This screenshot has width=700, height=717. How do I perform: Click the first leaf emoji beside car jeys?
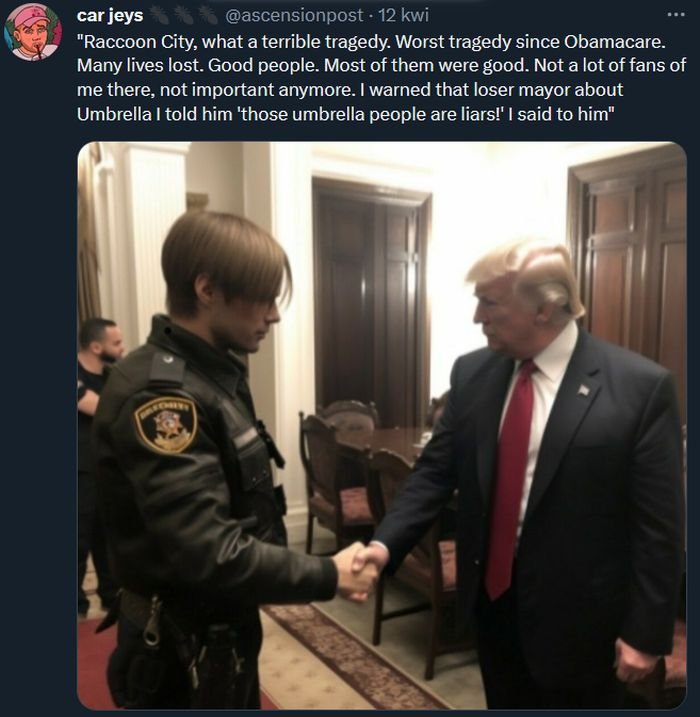point(159,15)
